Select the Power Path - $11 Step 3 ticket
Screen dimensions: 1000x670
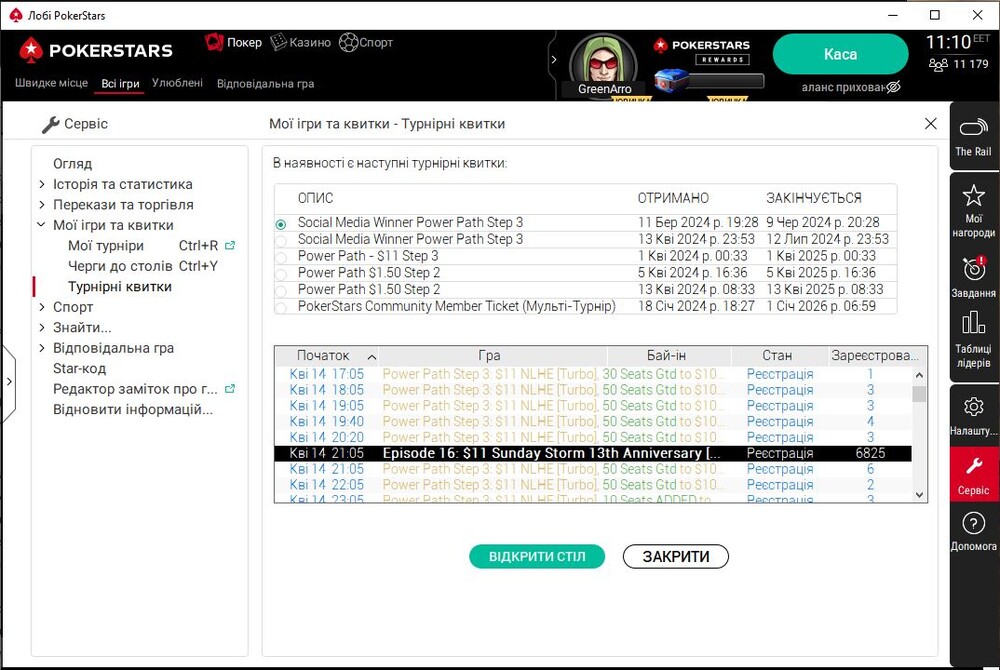click(281, 258)
